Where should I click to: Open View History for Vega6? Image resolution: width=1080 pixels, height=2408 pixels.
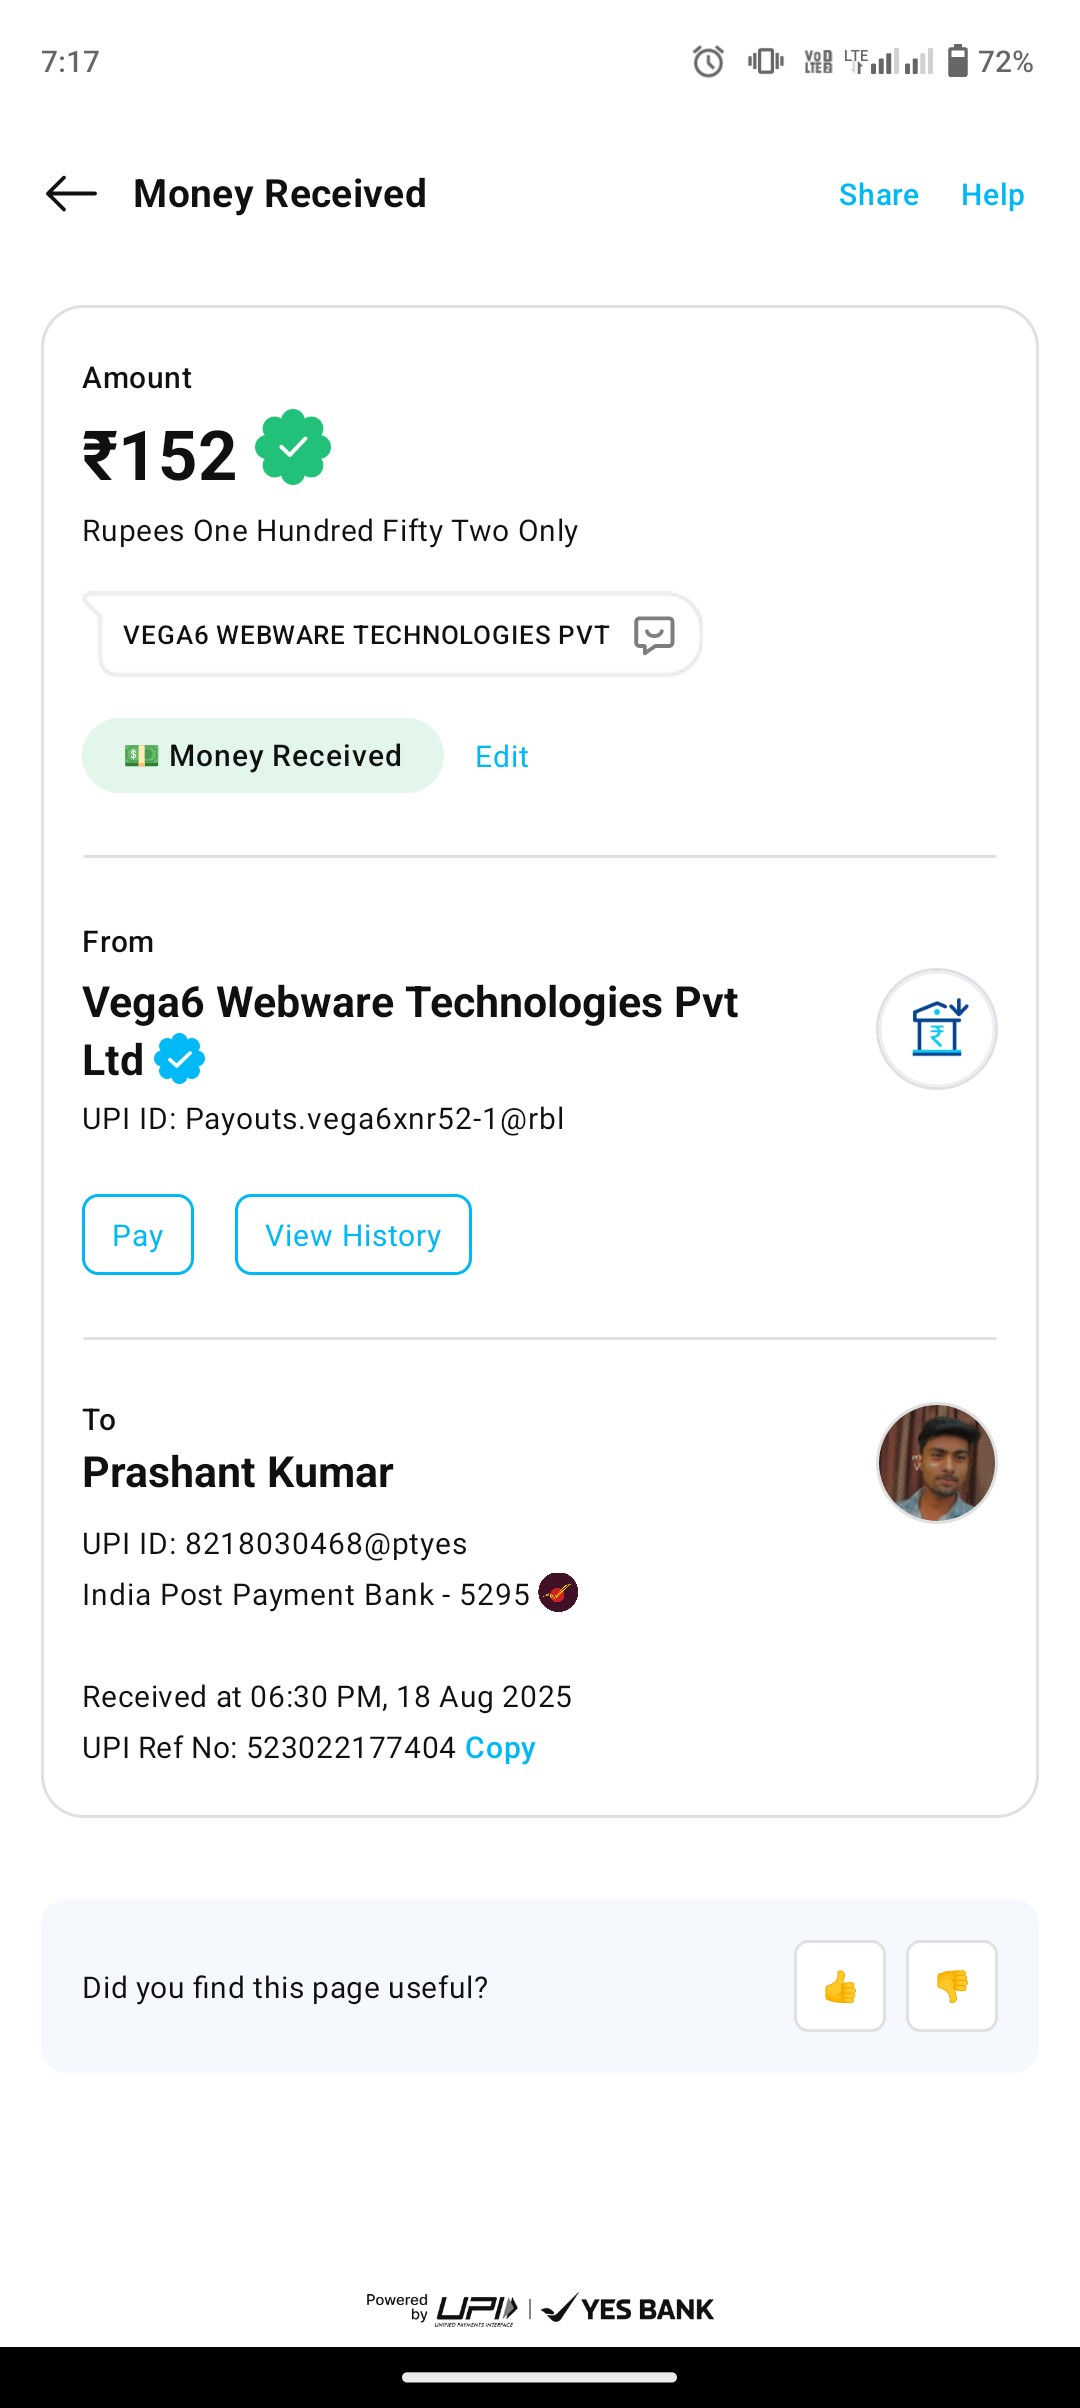coord(353,1235)
